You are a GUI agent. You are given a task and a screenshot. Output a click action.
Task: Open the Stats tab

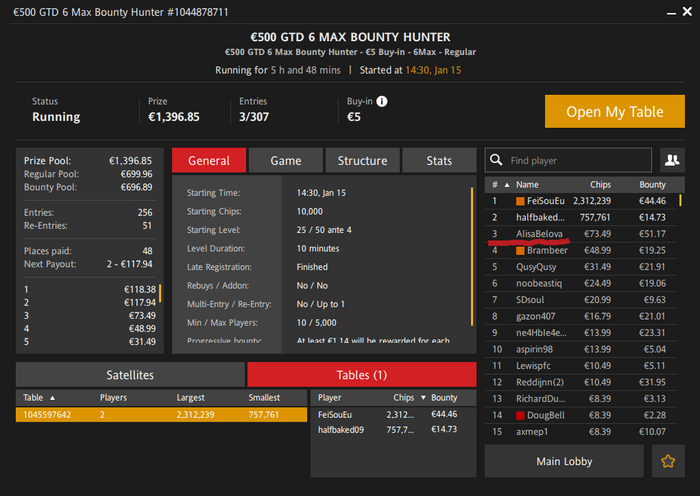439,160
